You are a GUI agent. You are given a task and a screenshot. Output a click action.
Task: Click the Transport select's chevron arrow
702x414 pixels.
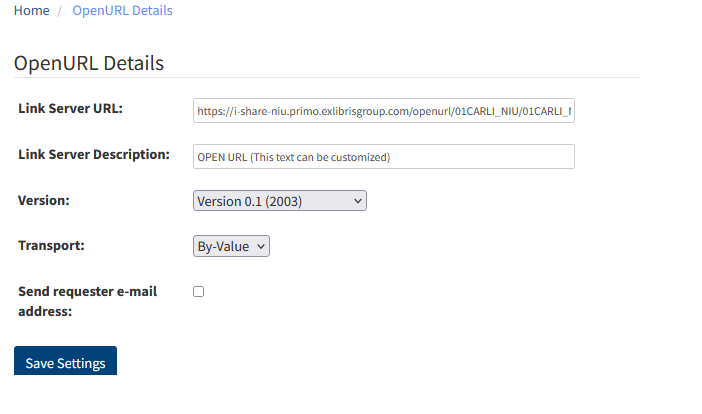point(261,246)
